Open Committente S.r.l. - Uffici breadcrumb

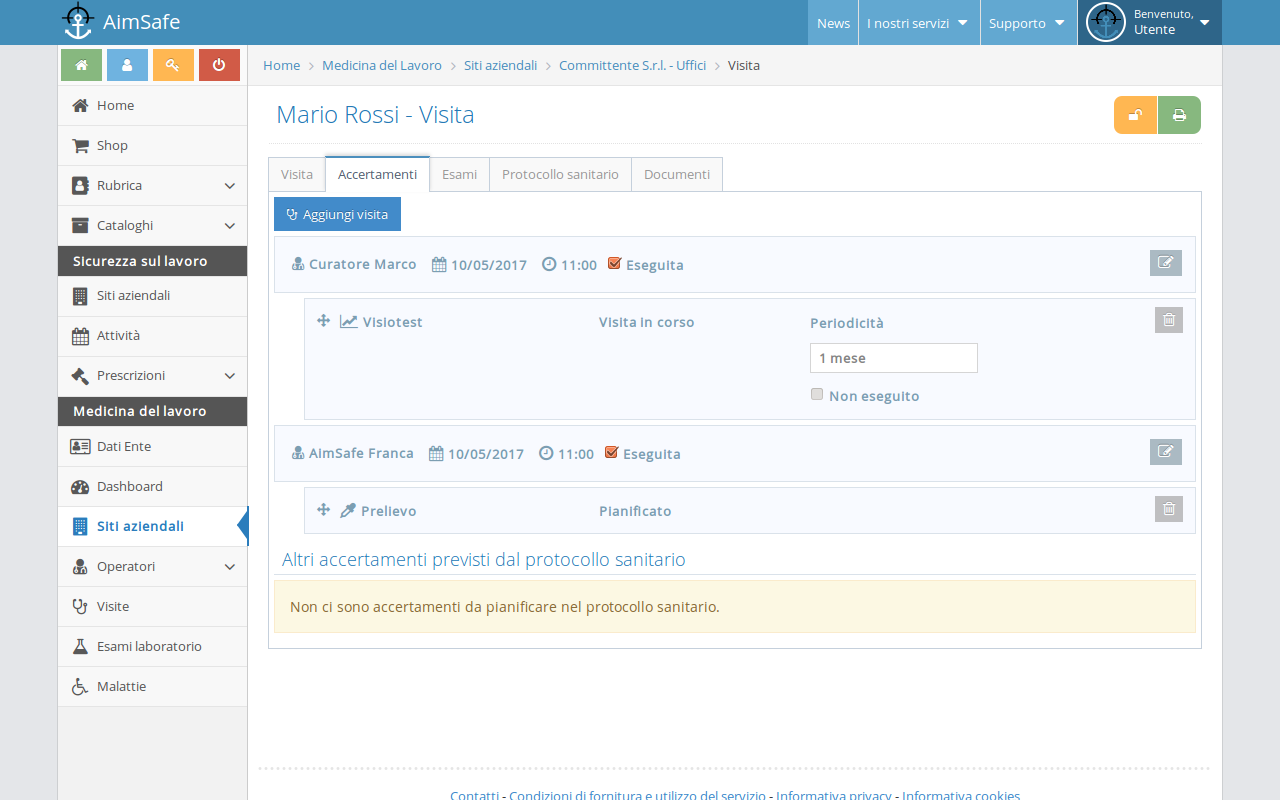point(632,65)
